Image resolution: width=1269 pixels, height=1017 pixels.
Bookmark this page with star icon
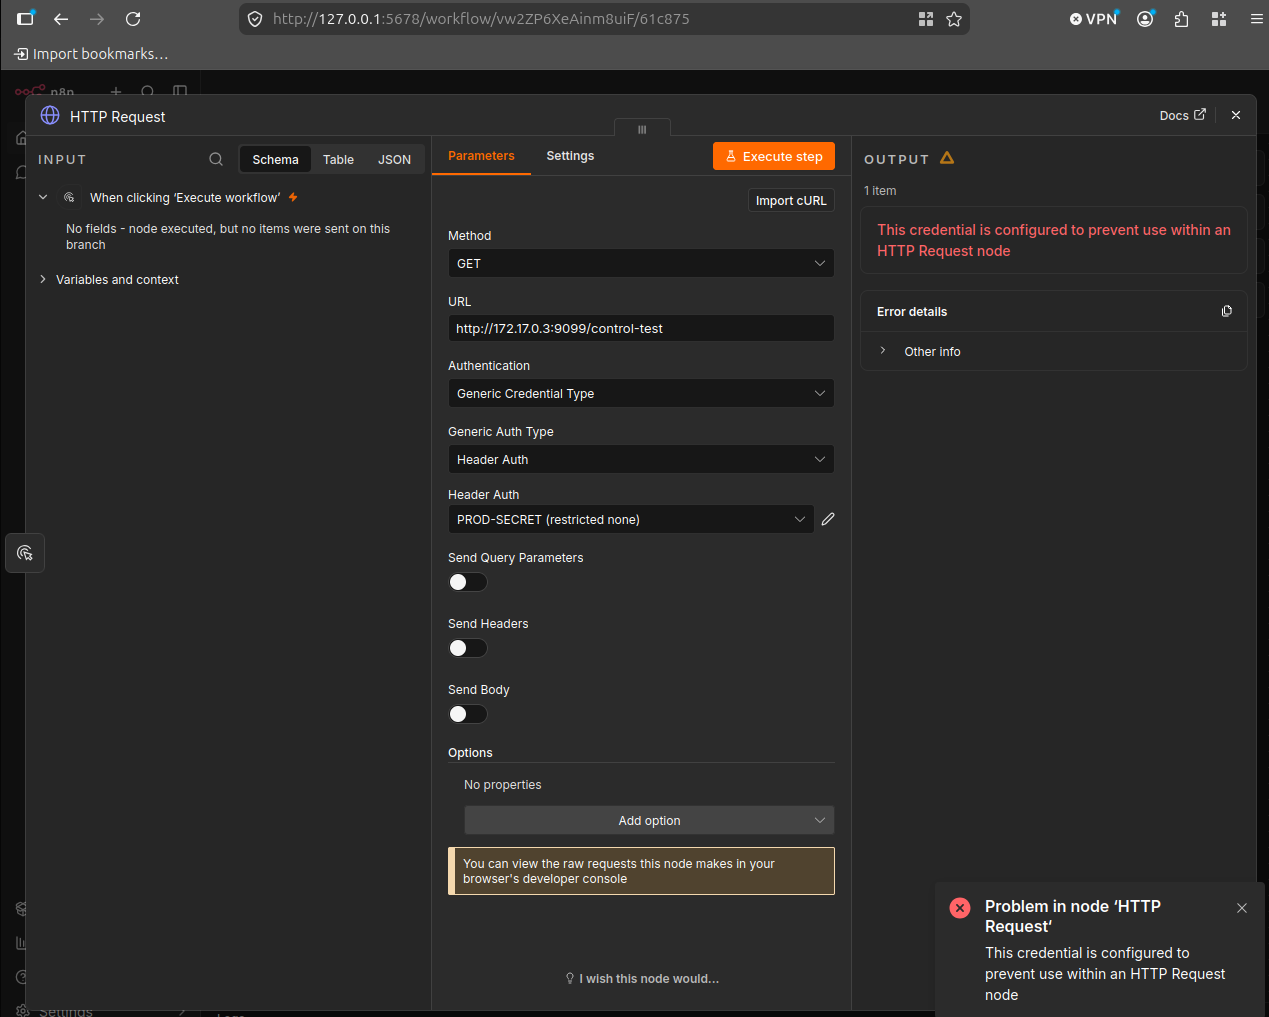954,19
